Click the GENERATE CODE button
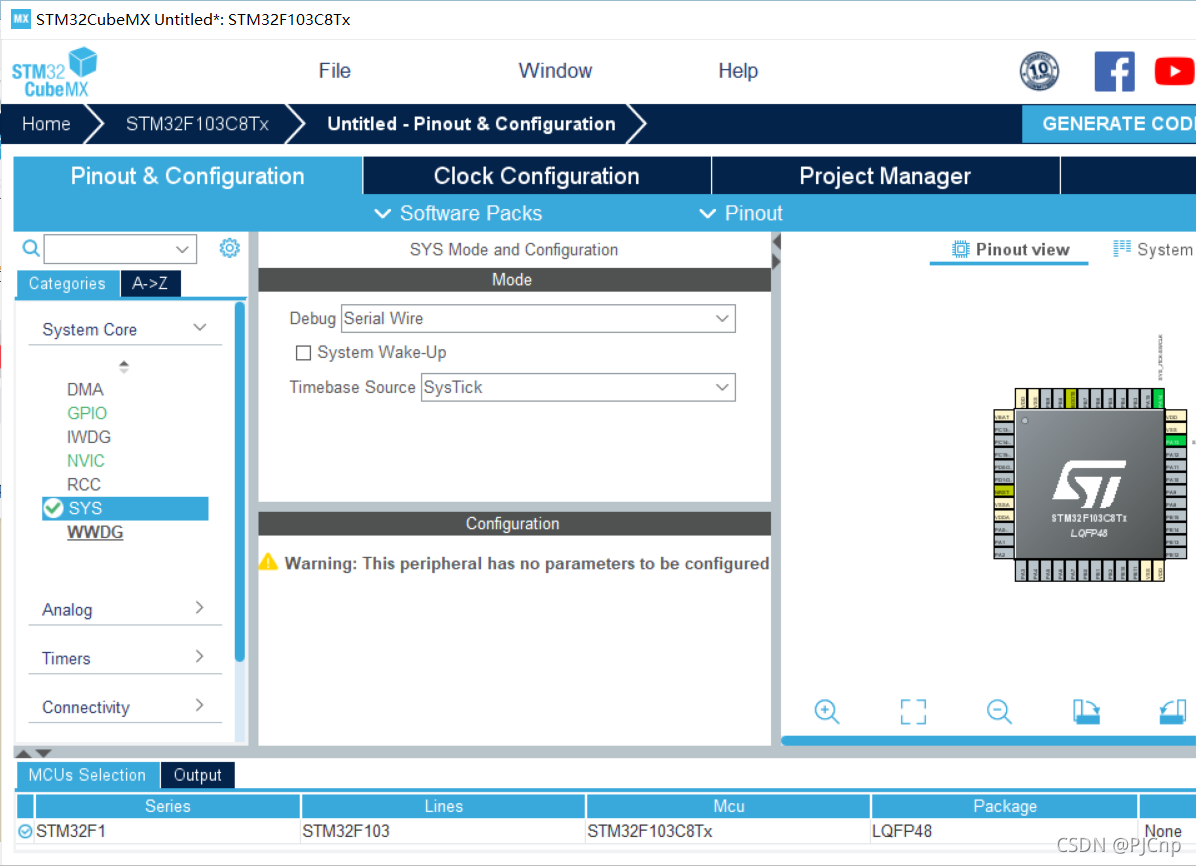This screenshot has height=866, width=1196. pos(1109,124)
